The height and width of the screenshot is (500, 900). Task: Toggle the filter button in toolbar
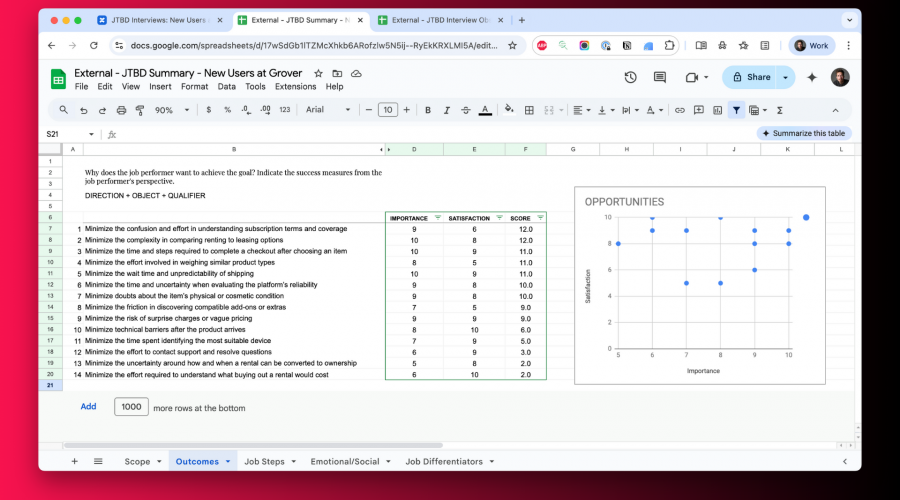pyautogui.click(x=736, y=110)
